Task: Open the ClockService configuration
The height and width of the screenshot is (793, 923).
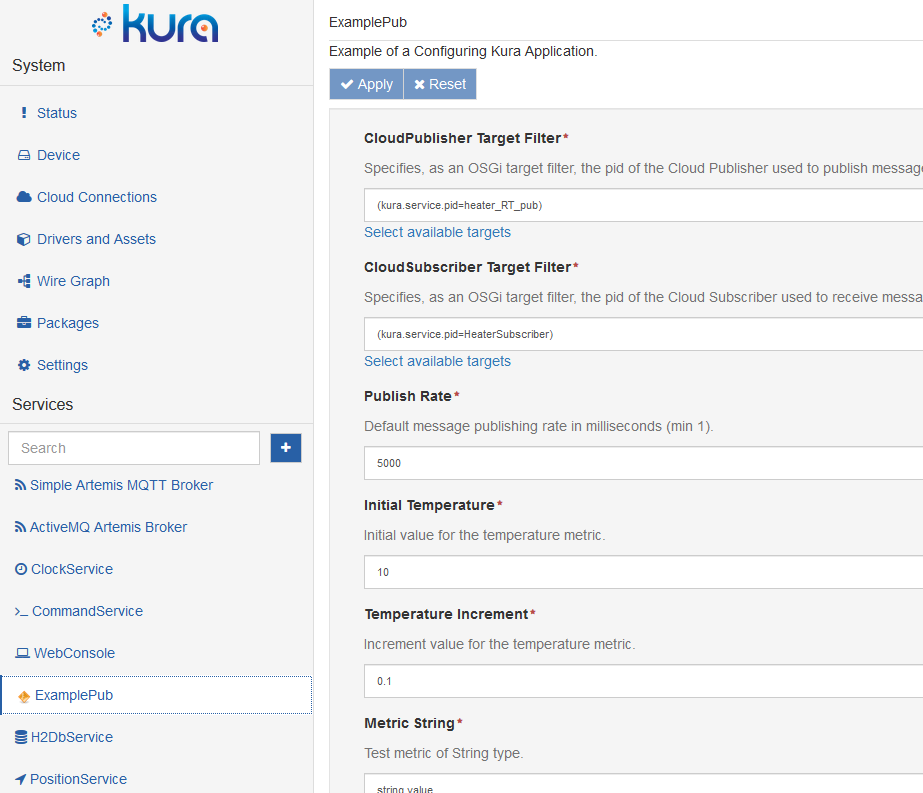Action: (72, 569)
